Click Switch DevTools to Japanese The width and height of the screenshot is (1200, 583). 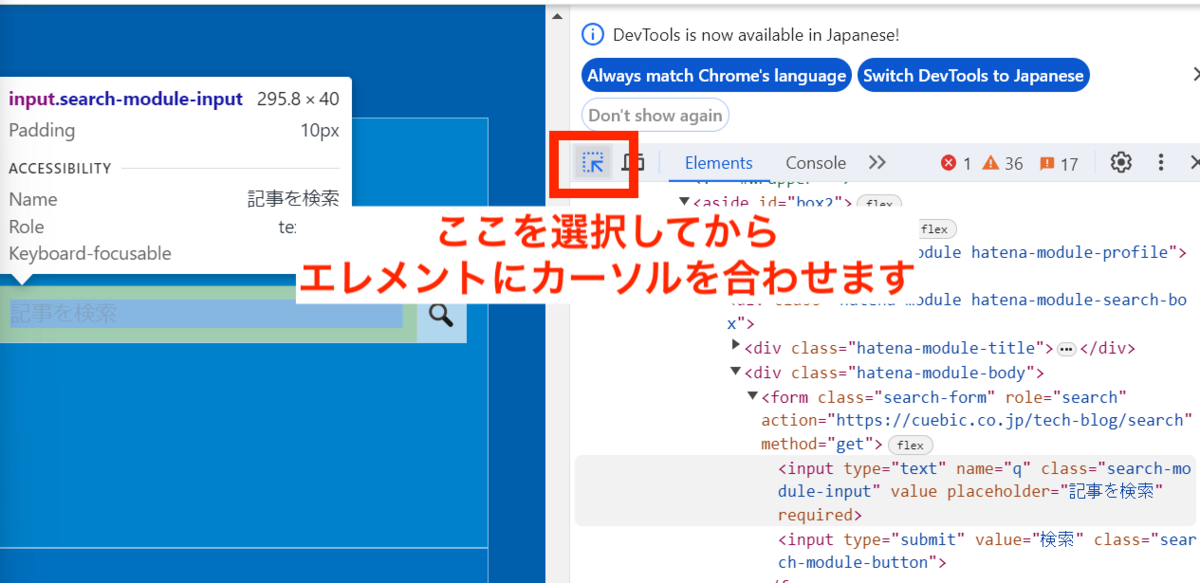(x=973, y=76)
